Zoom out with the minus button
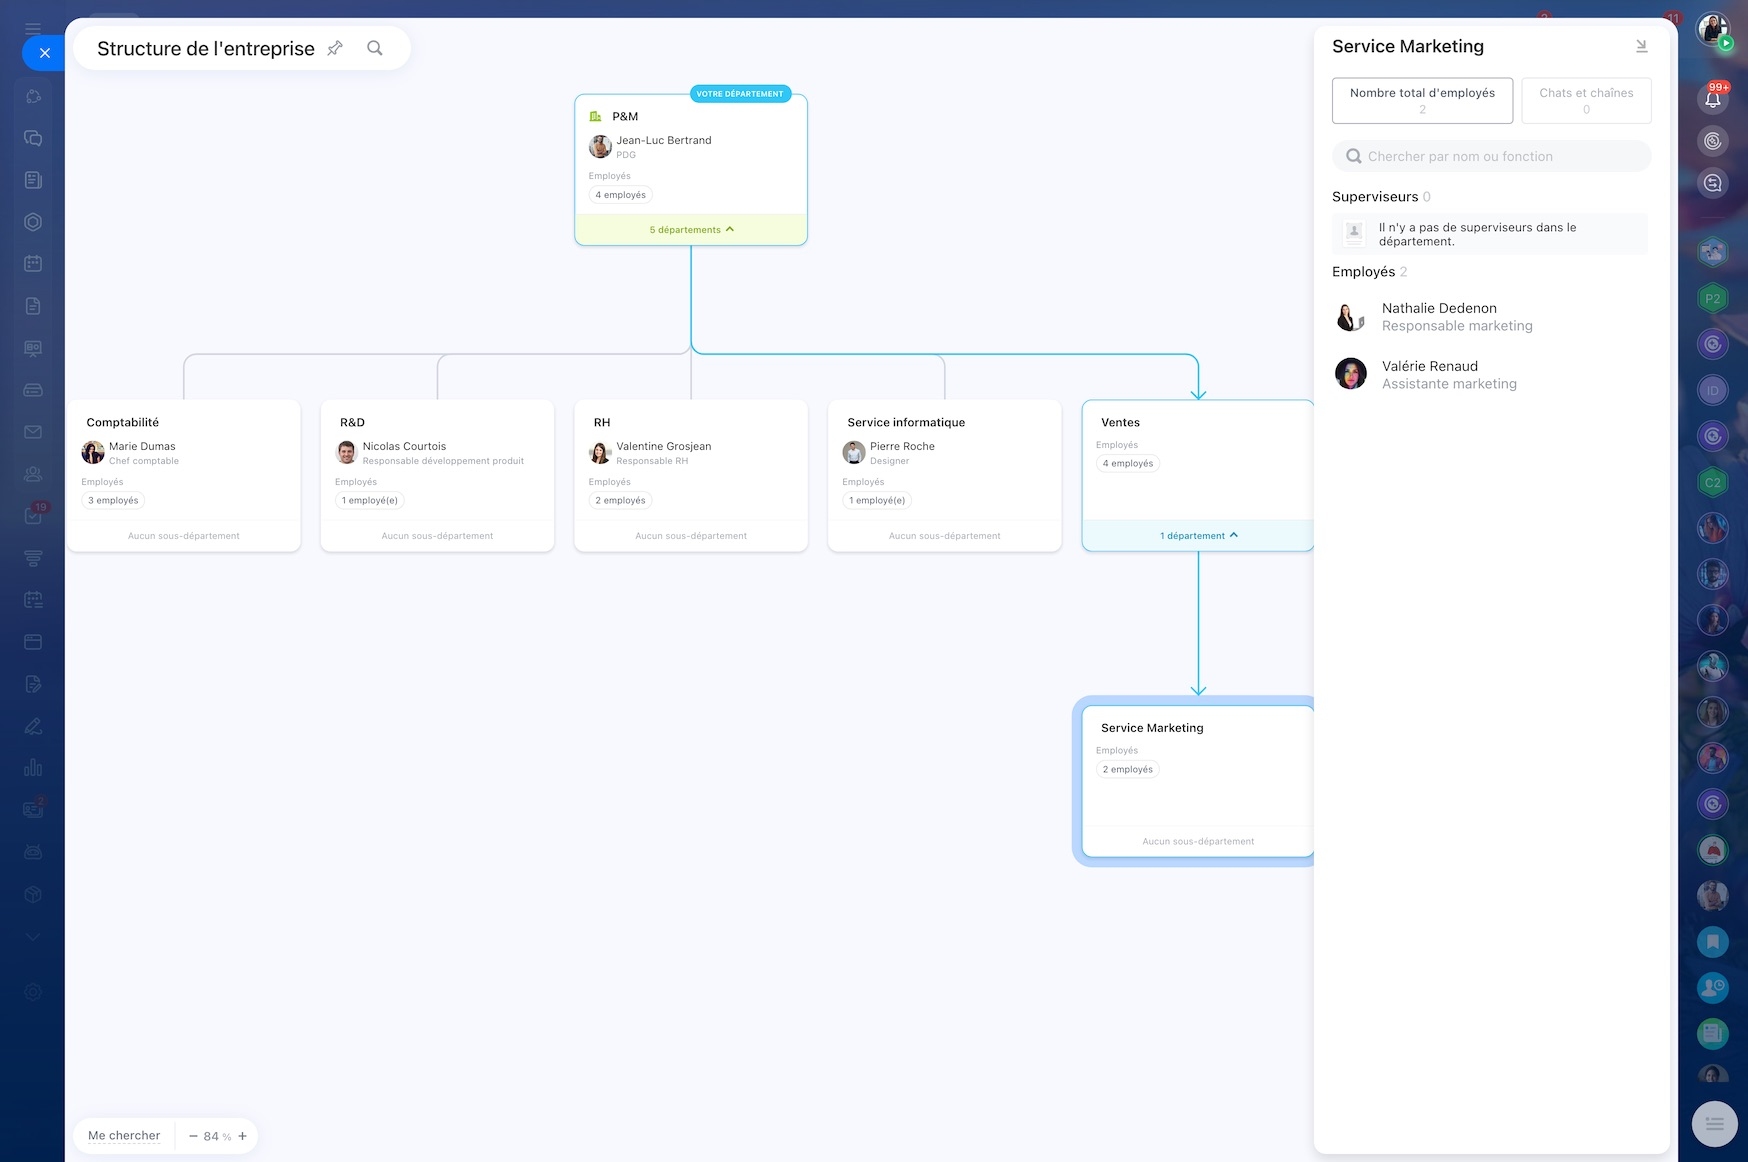This screenshot has width=1748, height=1162. (x=193, y=1136)
